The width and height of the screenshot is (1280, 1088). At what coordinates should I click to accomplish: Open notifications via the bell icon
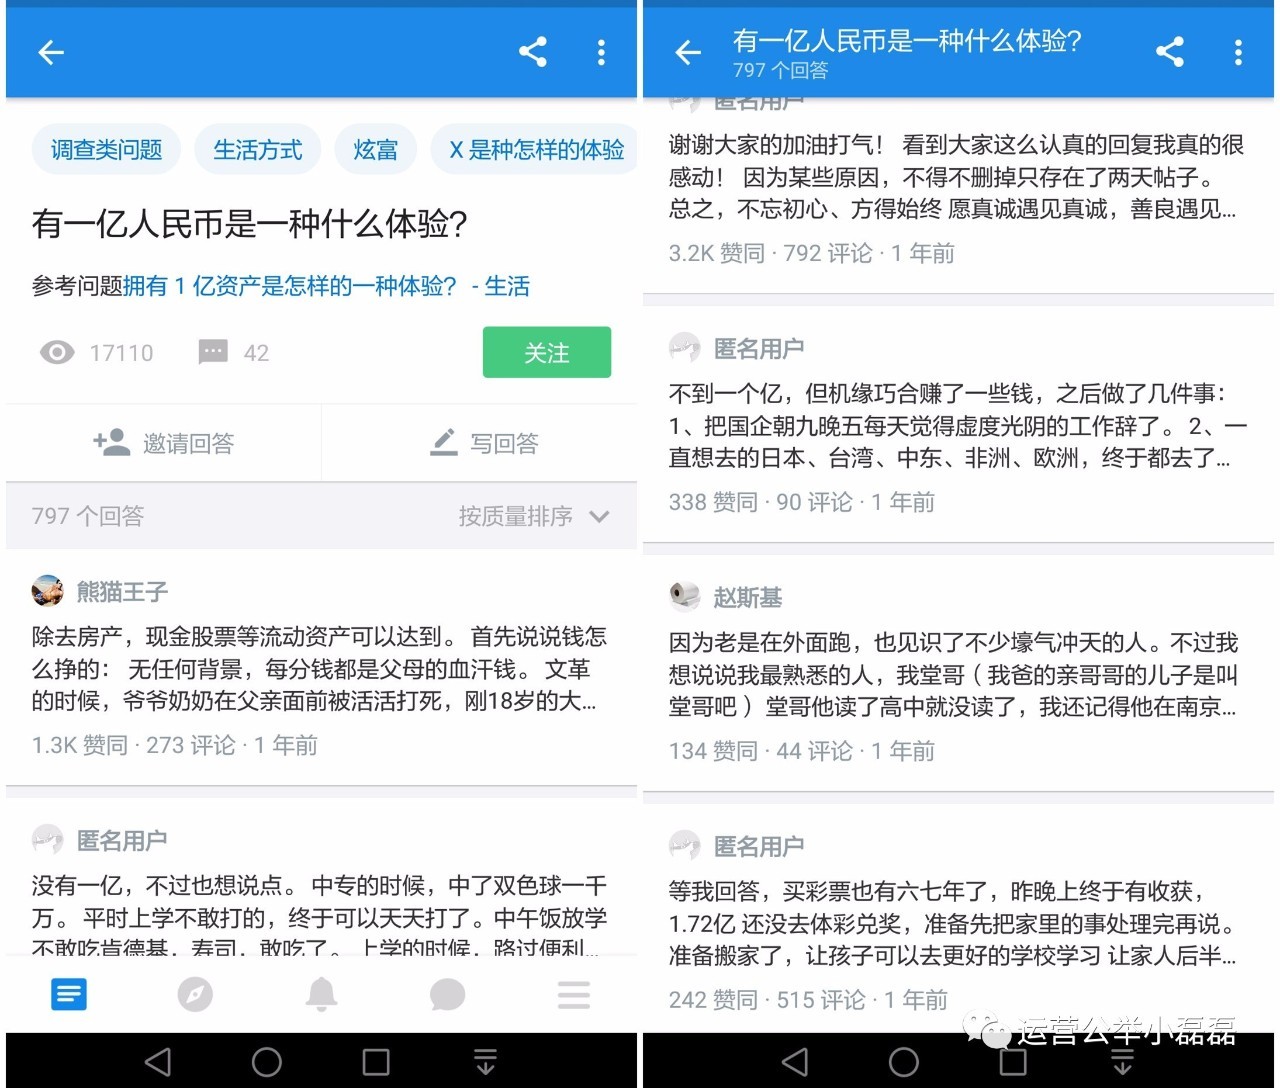[321, 994]
